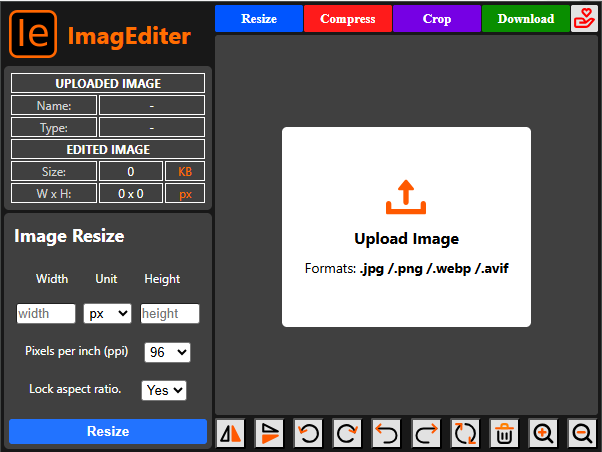The height and width of the screenshot is (452, 602).
Task: Click the Type: label cell
Action: click(54, 127)
